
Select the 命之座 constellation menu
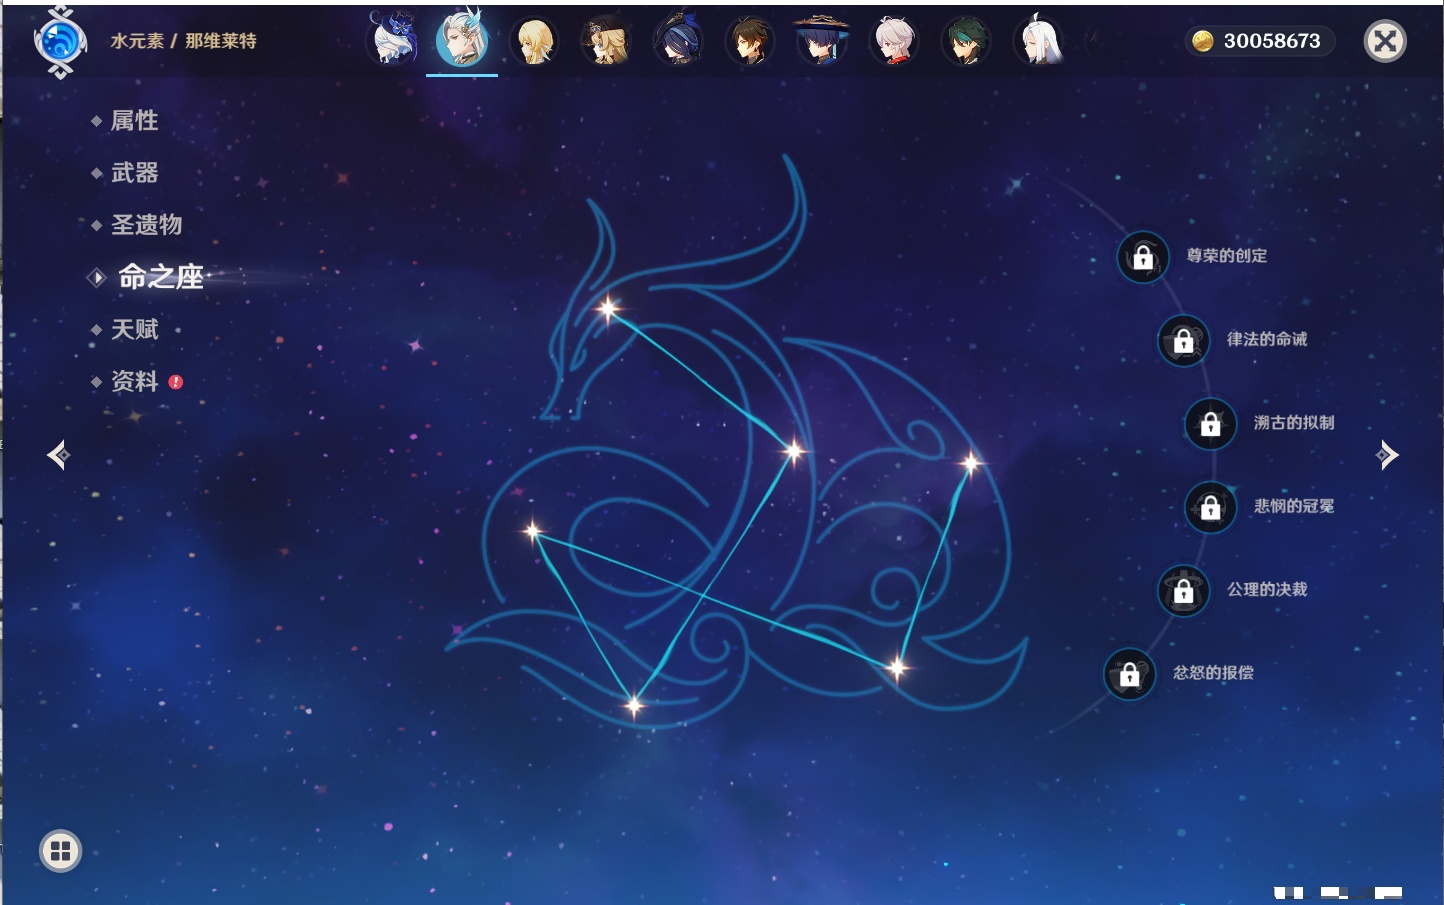click(160, 277)
